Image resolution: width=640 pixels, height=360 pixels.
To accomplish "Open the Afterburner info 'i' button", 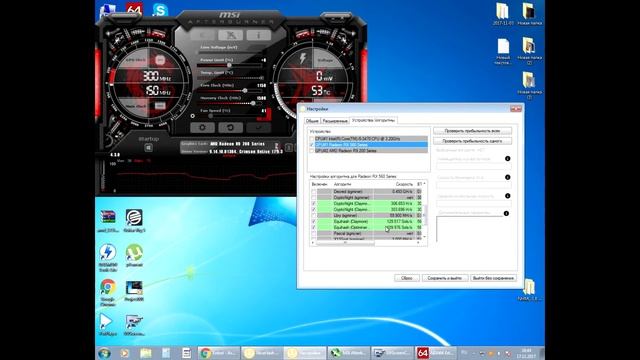I will coord(258,36).
